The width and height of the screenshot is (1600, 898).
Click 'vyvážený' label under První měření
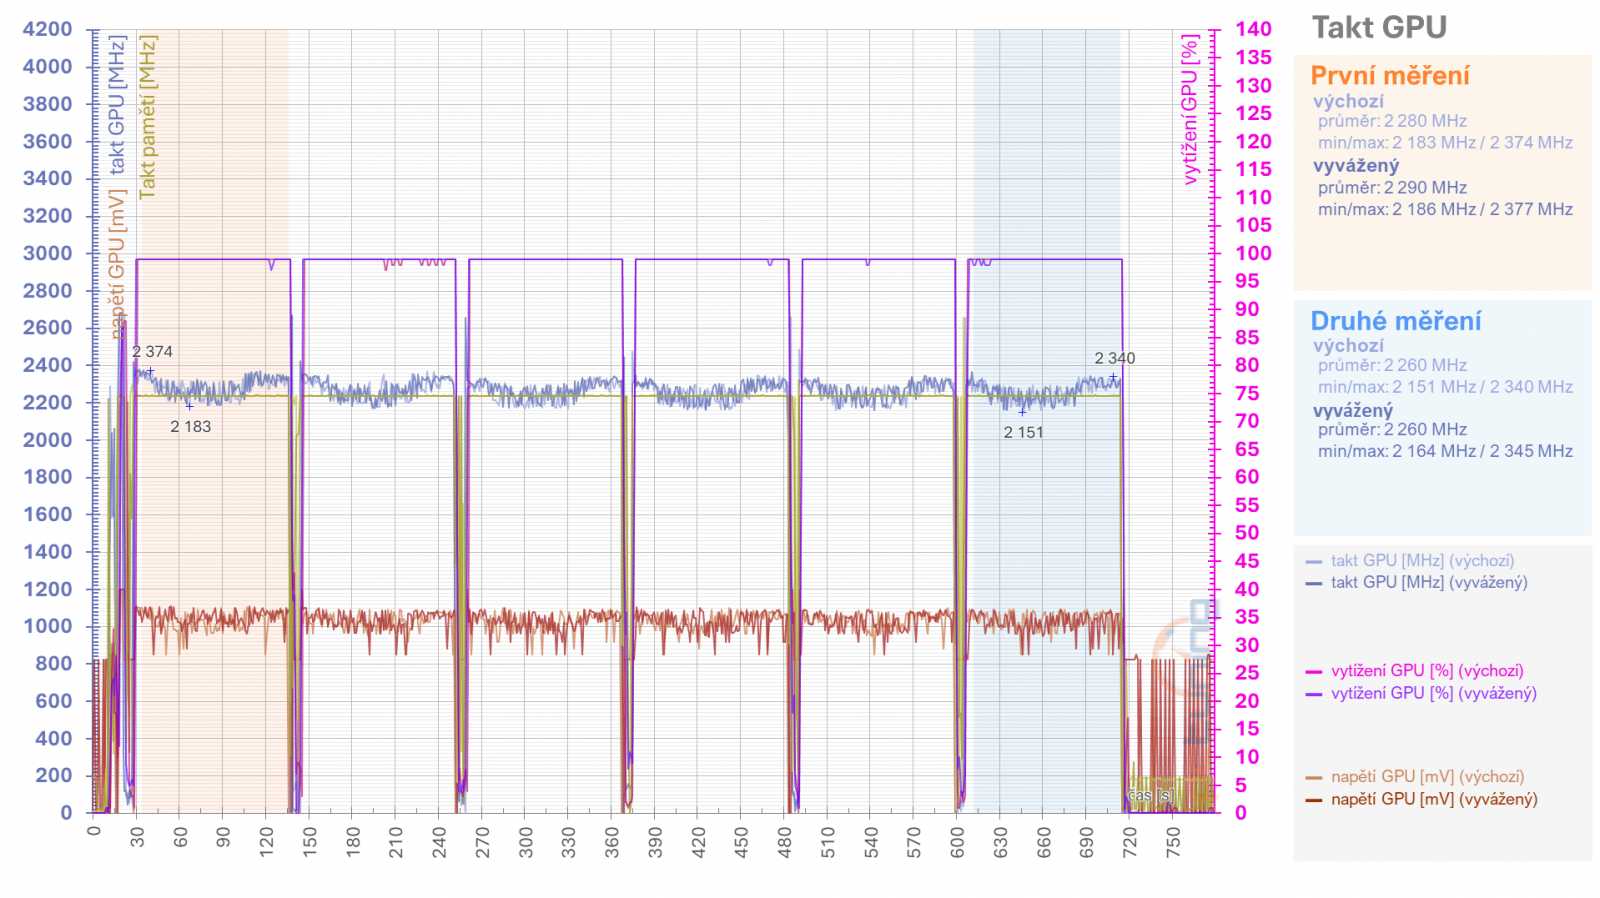click(x=1356, y=166)
